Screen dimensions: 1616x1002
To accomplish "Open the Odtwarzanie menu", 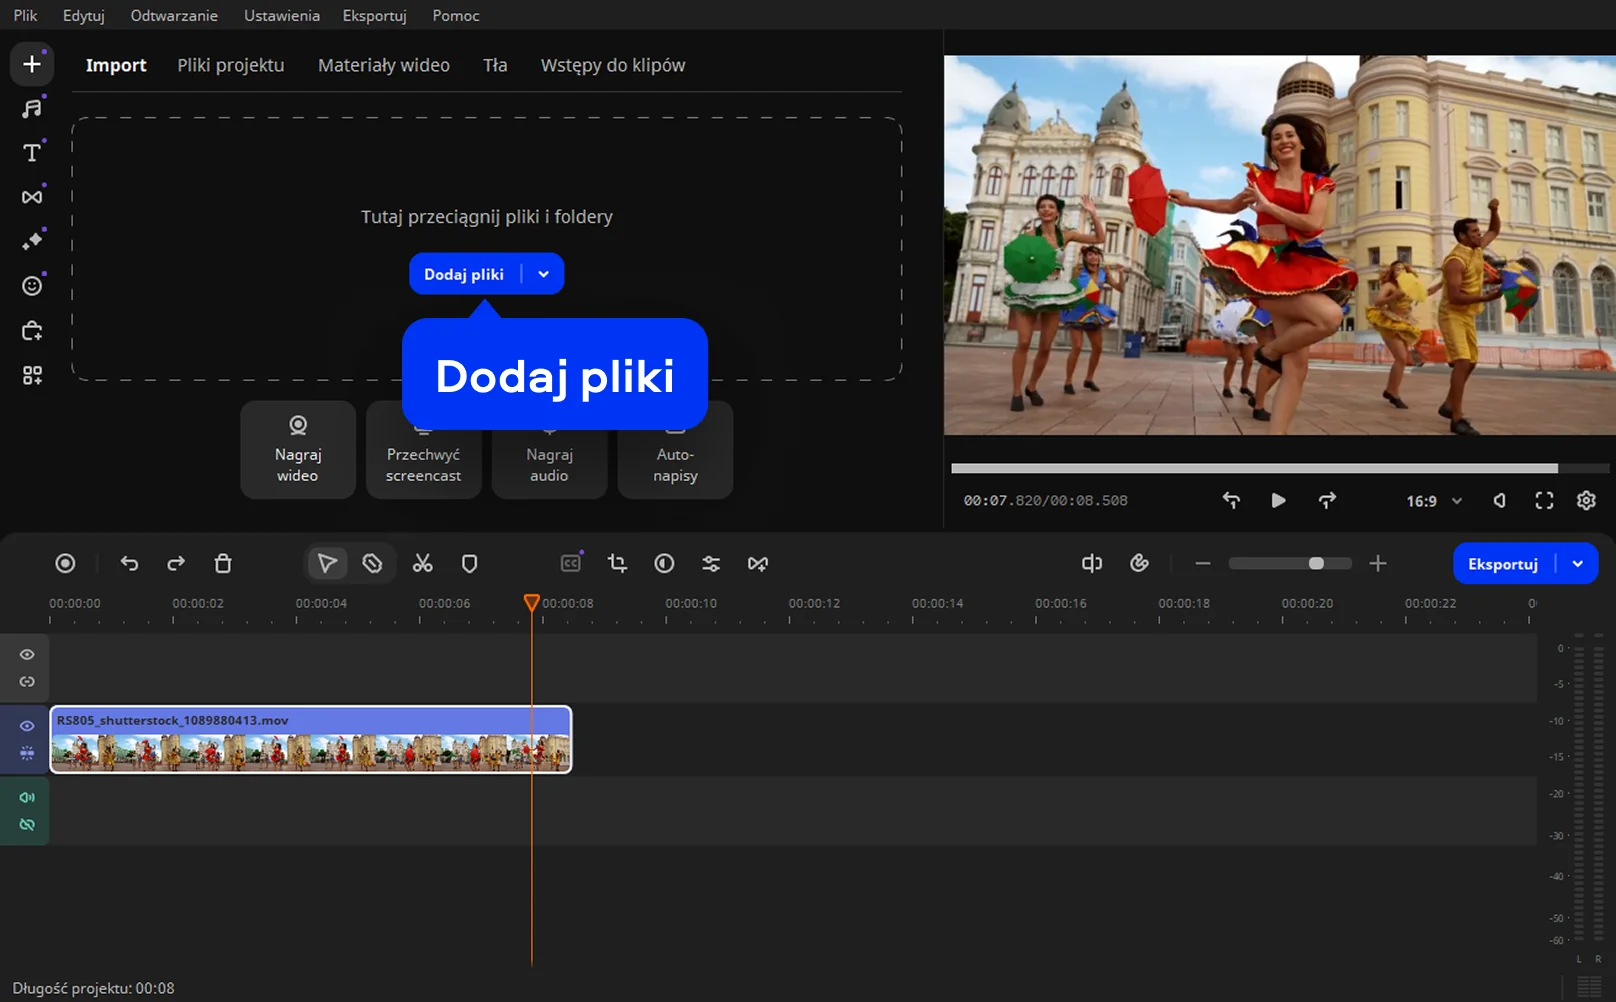I will [174, 16].
